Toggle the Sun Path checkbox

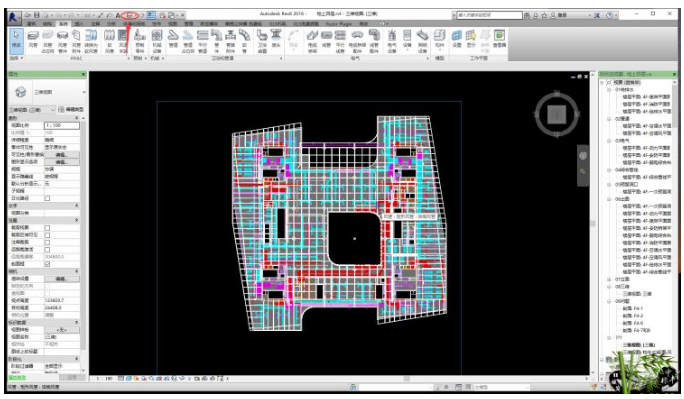tap(47, 198)
